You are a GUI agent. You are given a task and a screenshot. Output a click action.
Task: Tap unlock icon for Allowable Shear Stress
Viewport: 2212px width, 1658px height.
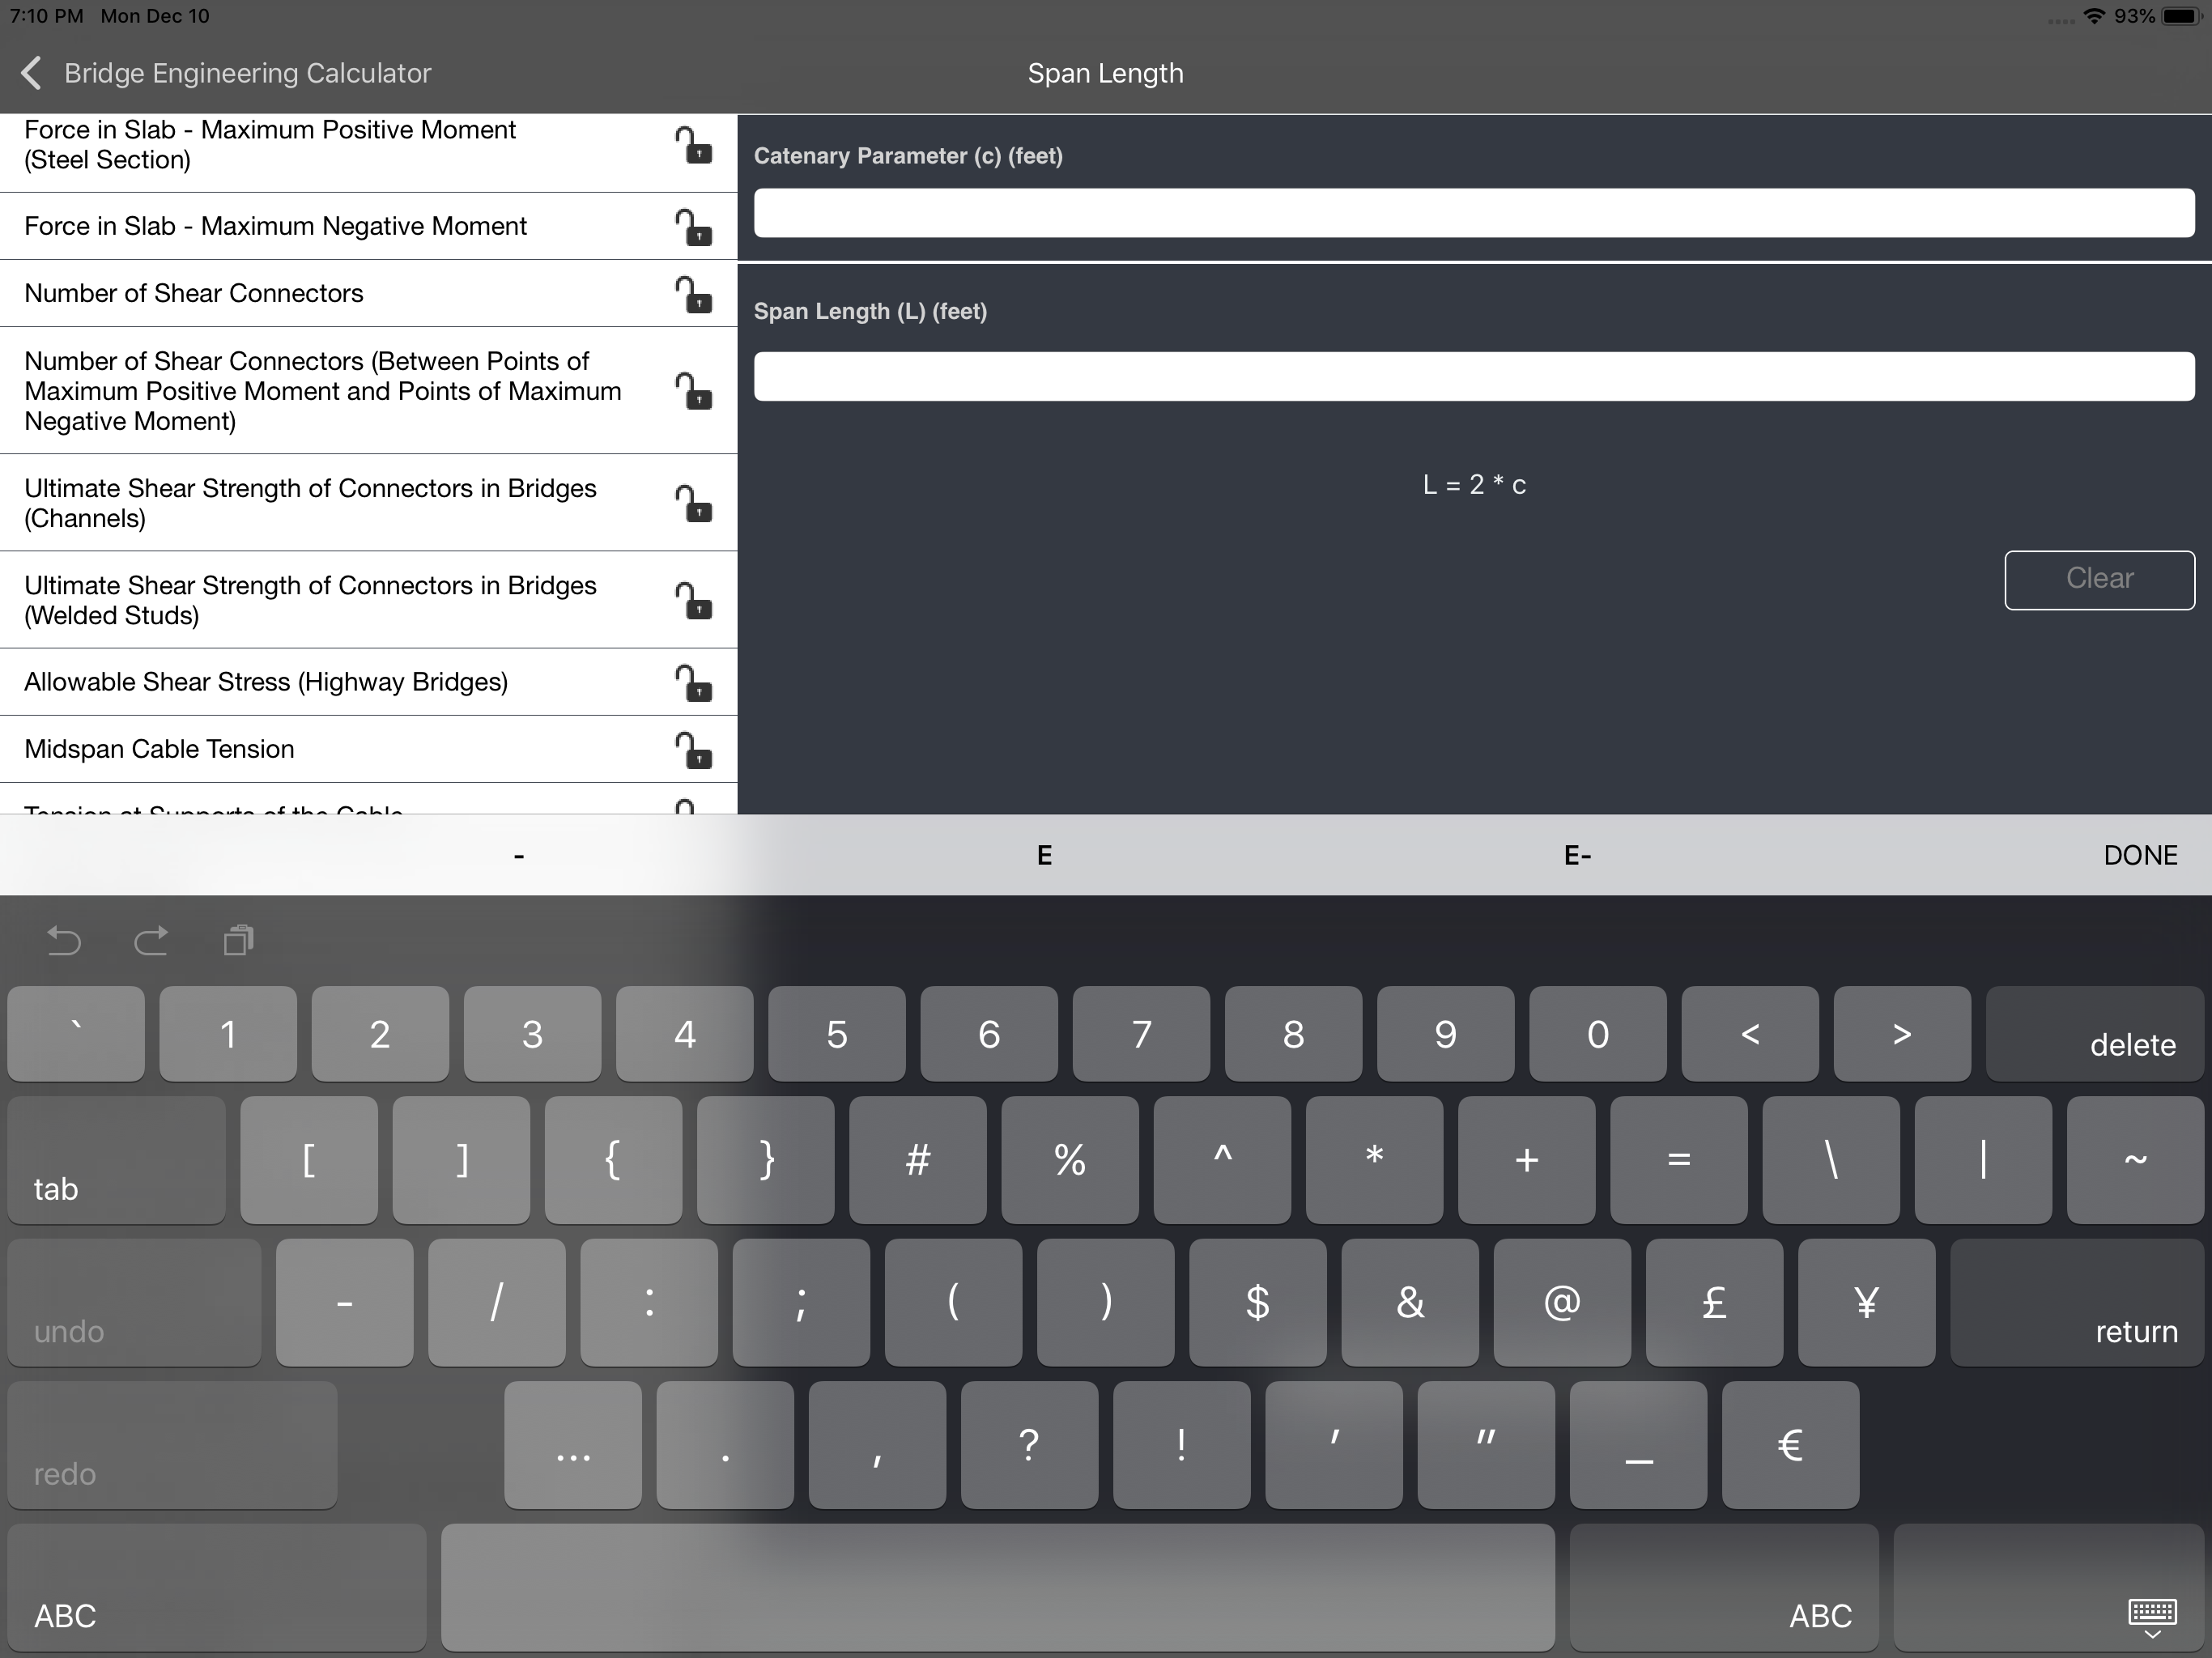[x=692, y=683]
